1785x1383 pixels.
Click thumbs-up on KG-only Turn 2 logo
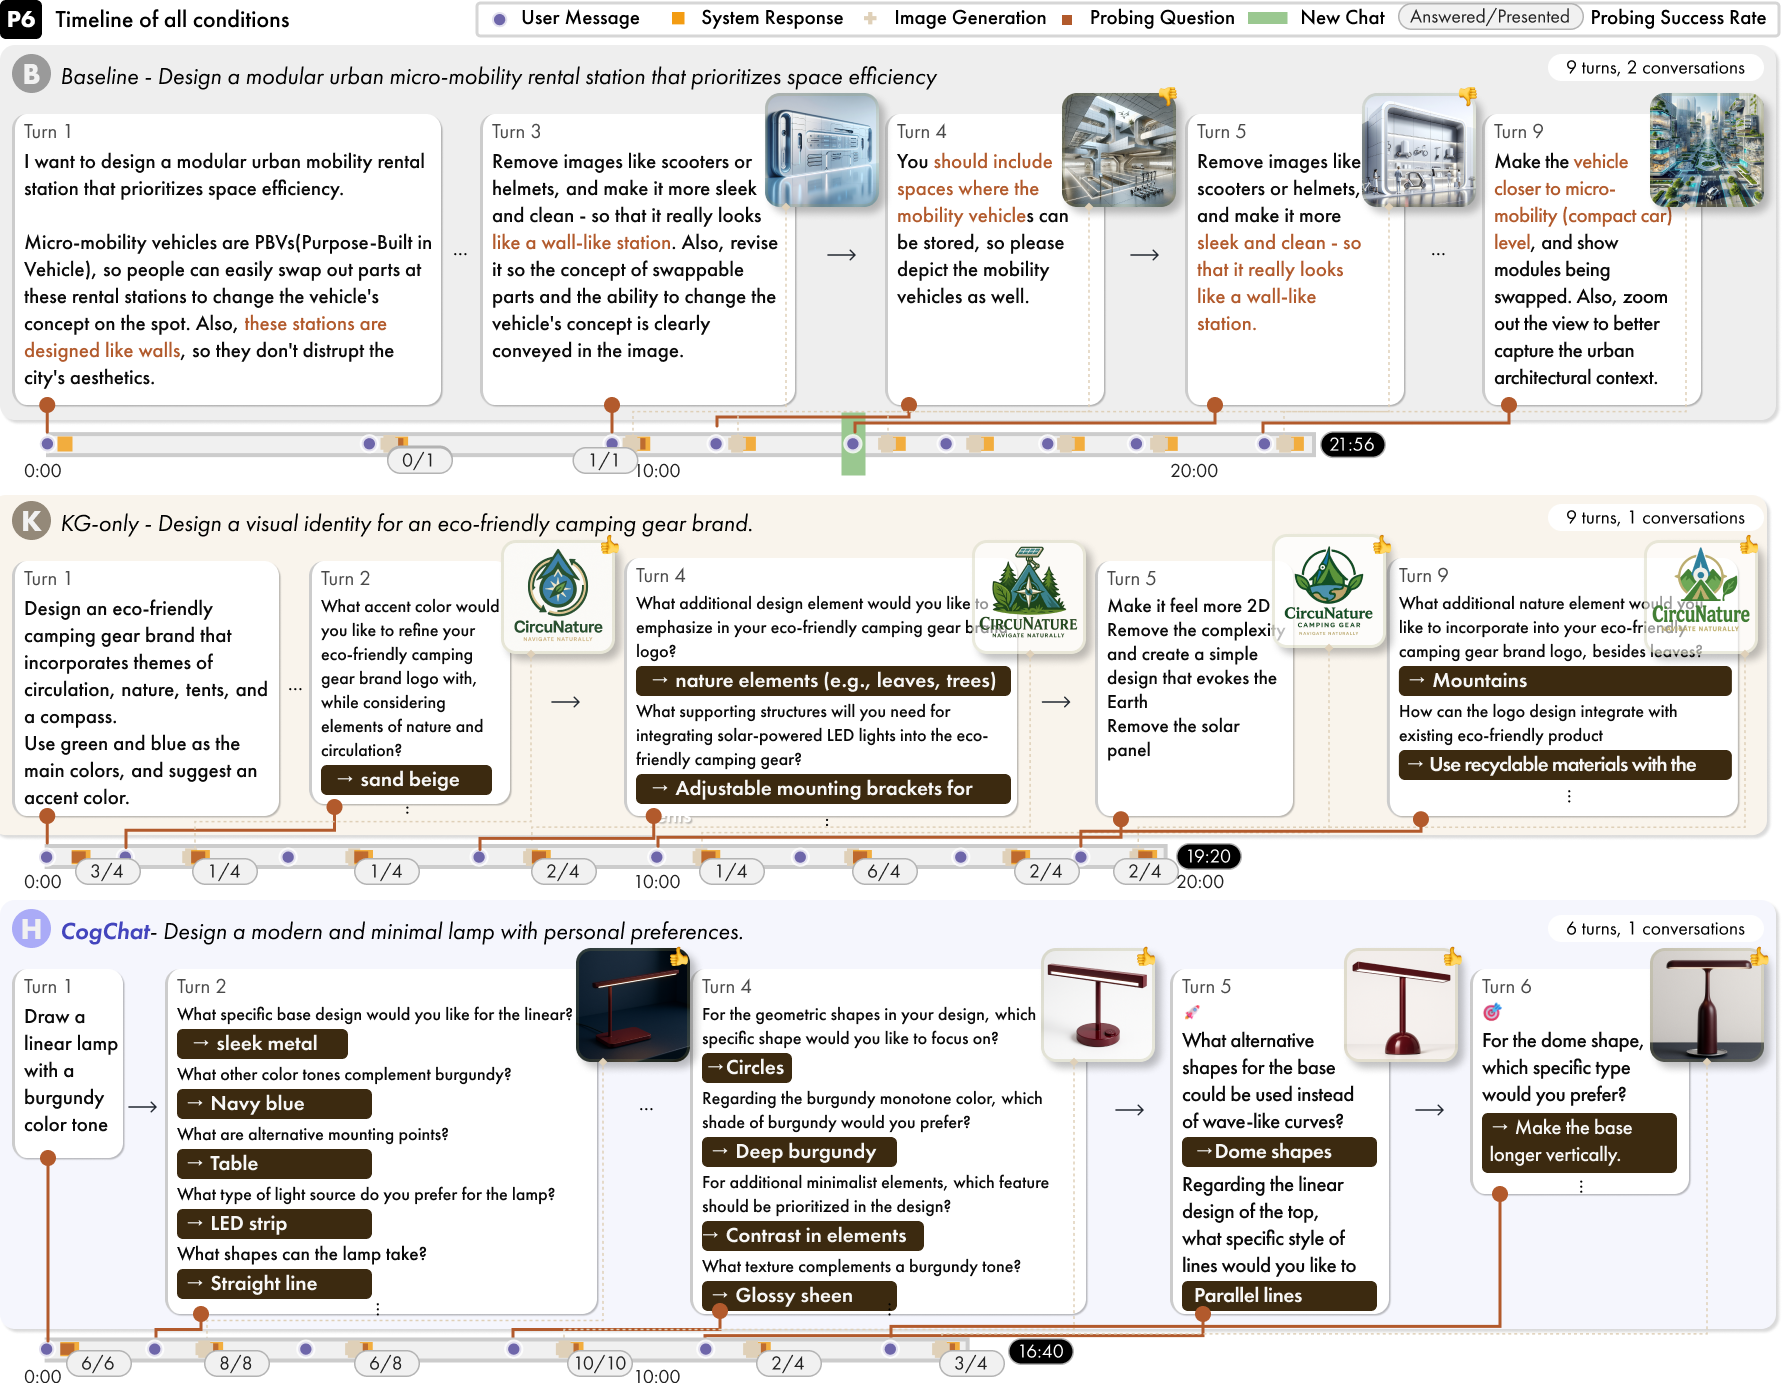click(x=609, y=544)
